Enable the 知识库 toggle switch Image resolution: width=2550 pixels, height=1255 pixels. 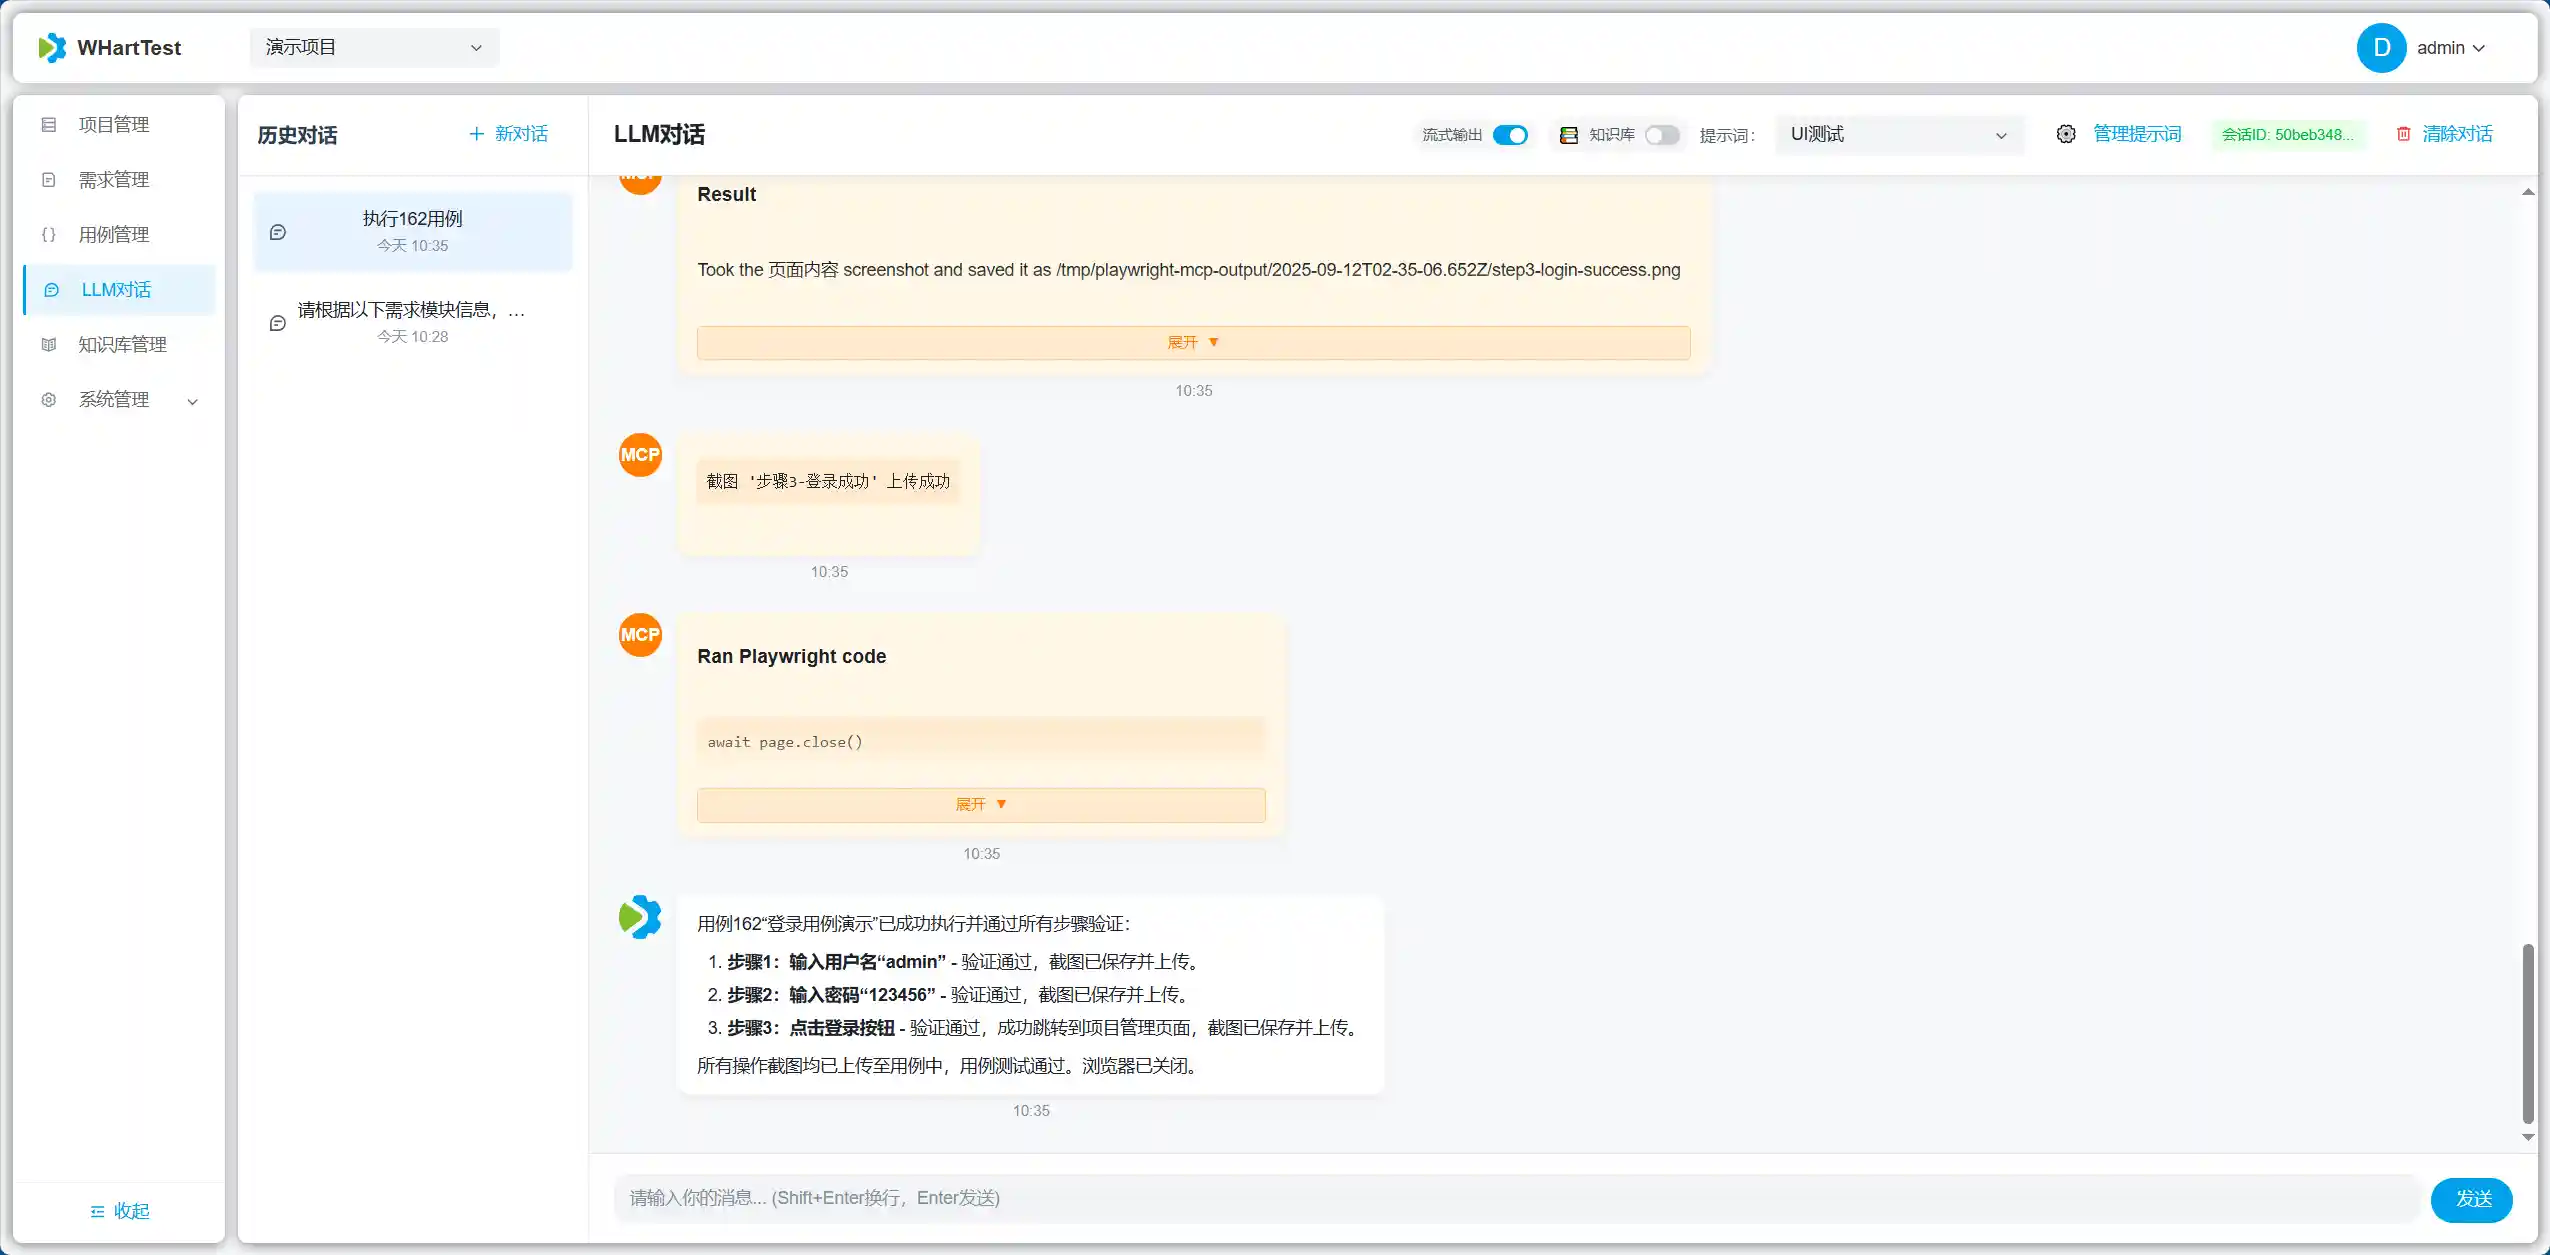[1662, 135]
